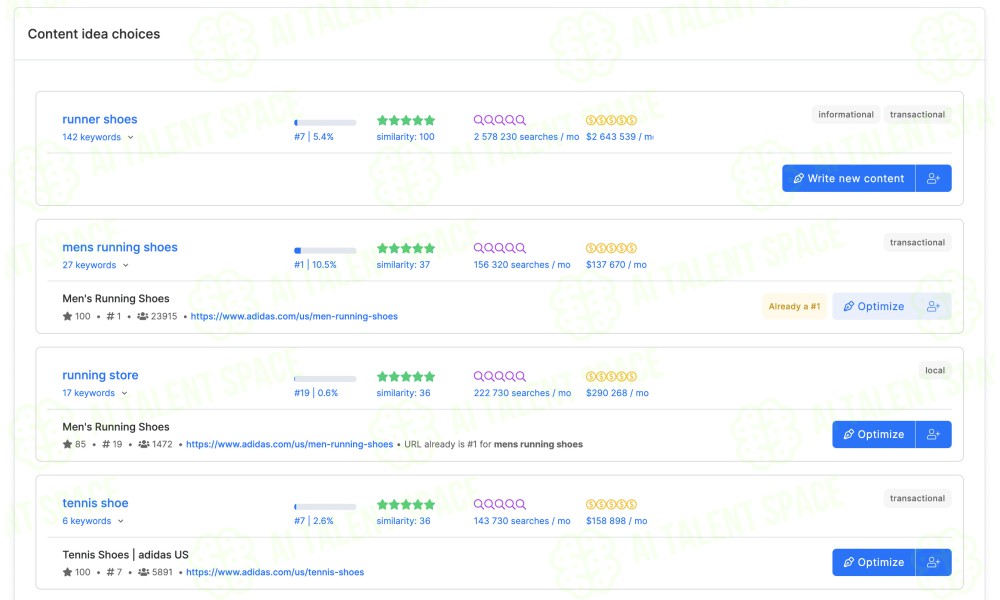Click the Optimize button for tennis shoe
The width and height of the screenshot is (1000, 600).
pyautogui.click(x=874, y=562)
